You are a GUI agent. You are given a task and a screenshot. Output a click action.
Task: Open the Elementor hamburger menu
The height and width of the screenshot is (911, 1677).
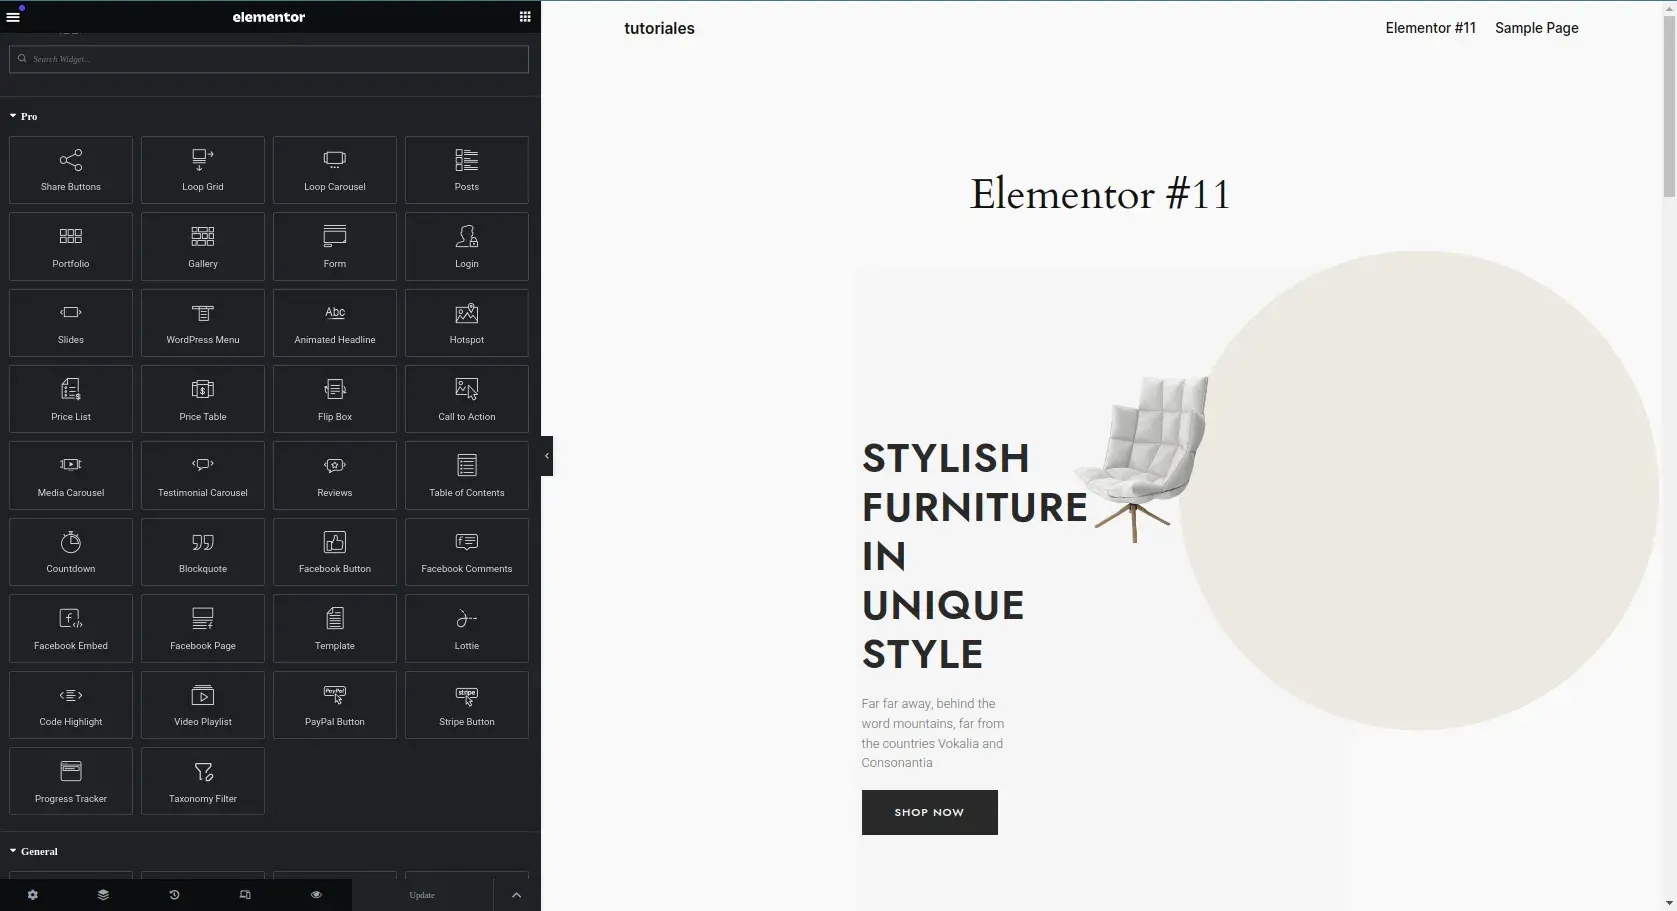(x=13, y=17)
